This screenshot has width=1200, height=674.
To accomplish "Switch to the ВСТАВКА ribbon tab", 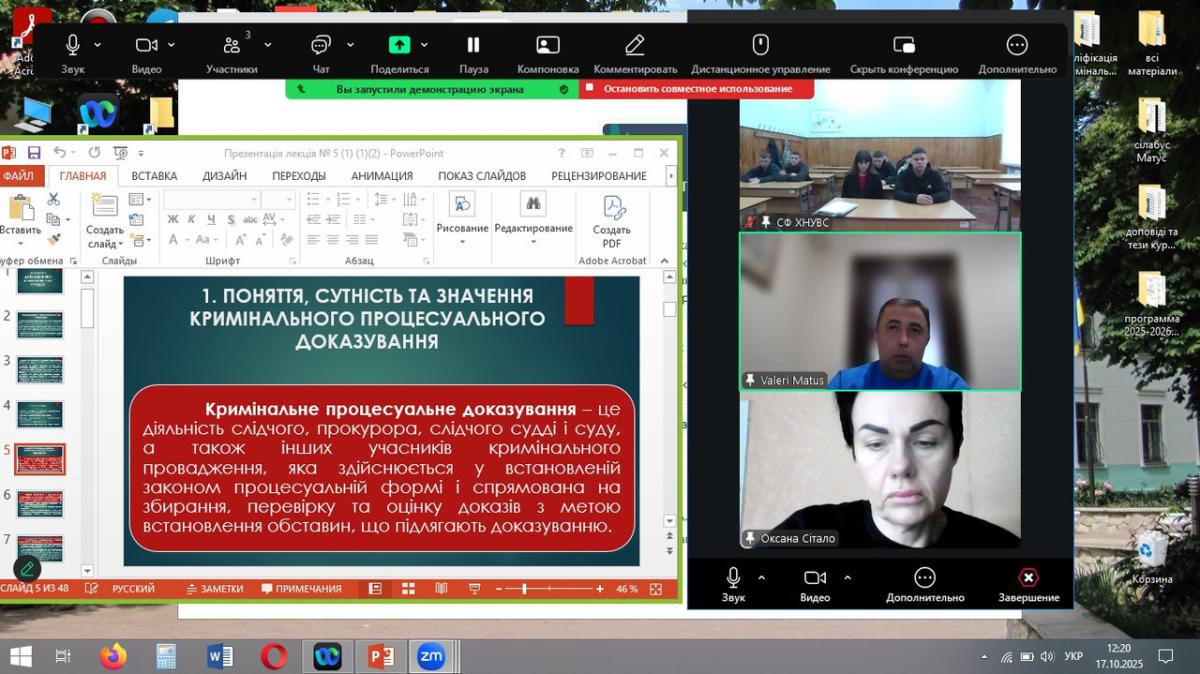I will [x=154, y=176].
